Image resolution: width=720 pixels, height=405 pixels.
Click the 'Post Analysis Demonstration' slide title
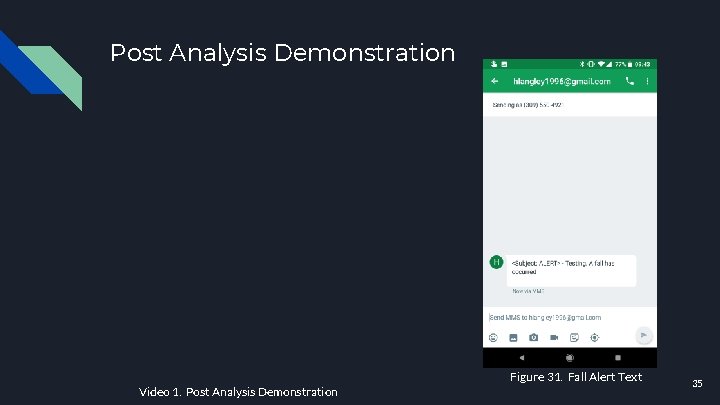(282, 52)
